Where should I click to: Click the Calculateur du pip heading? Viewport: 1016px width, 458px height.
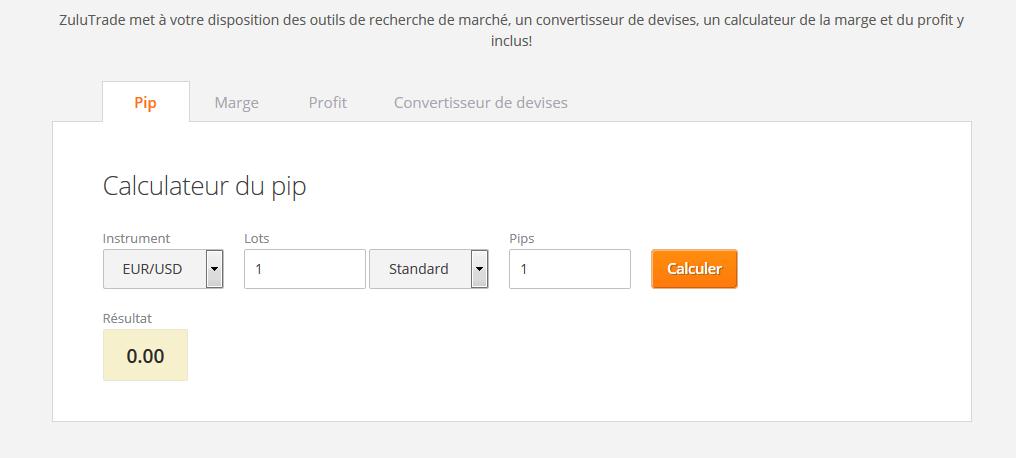pyautogui.click(x=204, y=187)
